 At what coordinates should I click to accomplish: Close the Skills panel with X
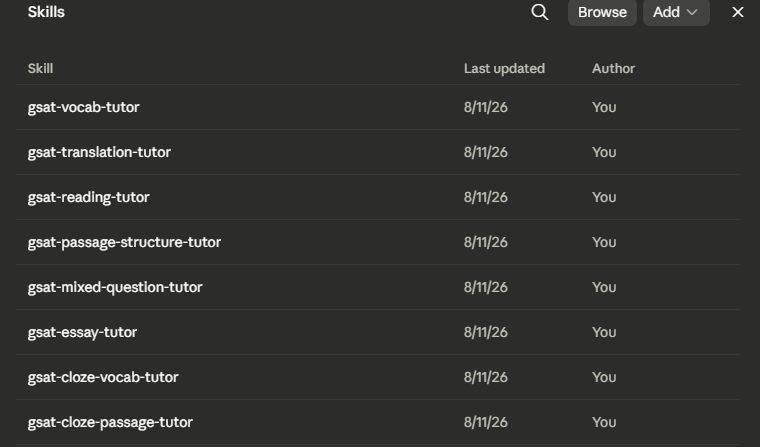click(x=737, y=12)
